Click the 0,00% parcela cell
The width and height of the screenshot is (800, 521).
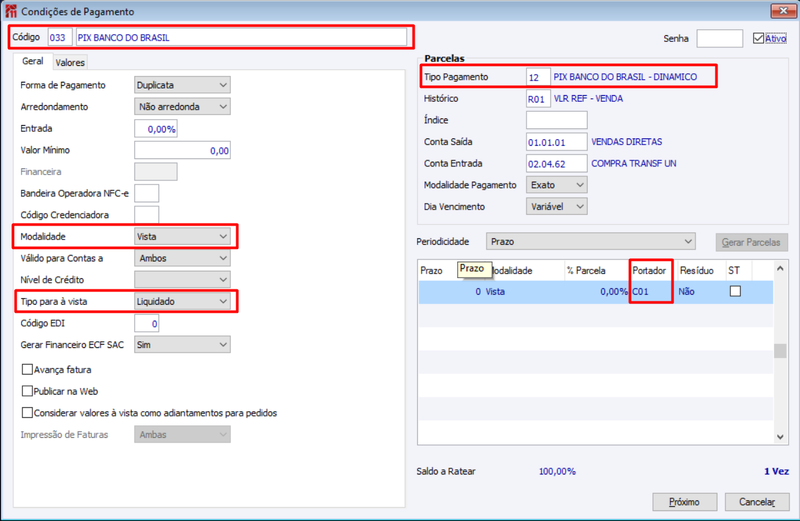(x=597, y=292)
